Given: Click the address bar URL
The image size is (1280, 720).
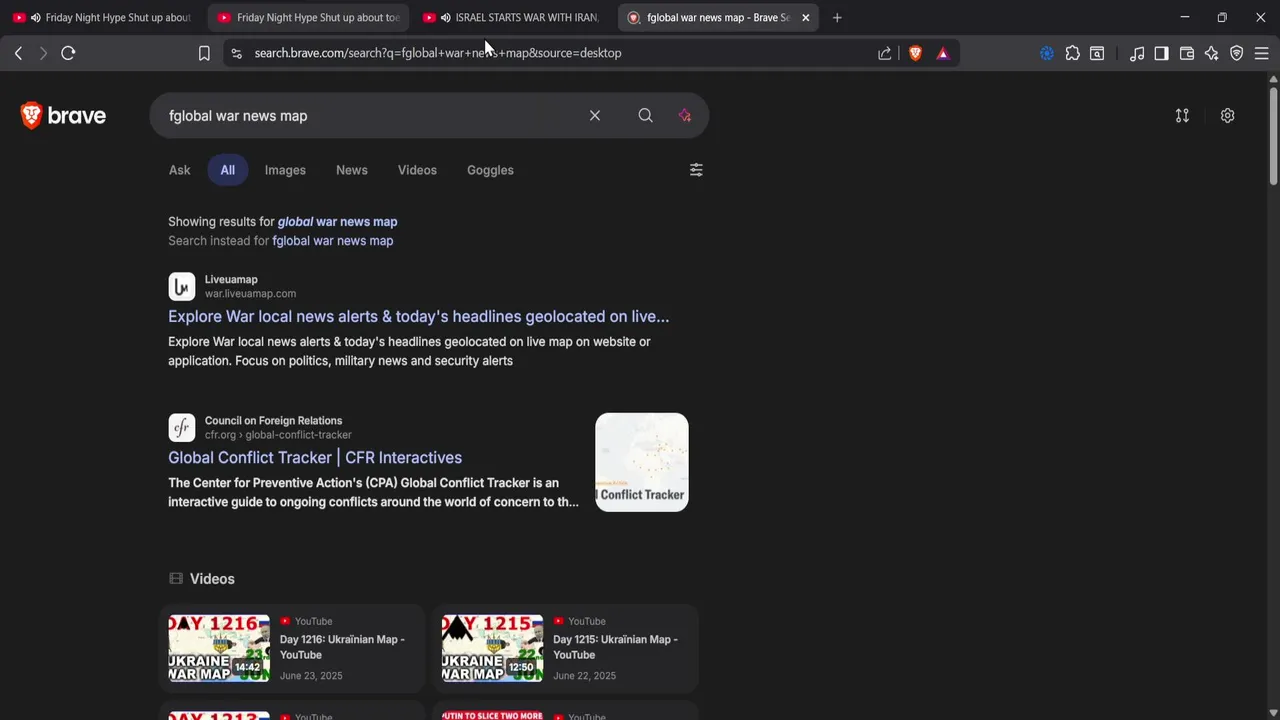Looking at the screenshot, I should pyautogui.click(x=438, y=53).
